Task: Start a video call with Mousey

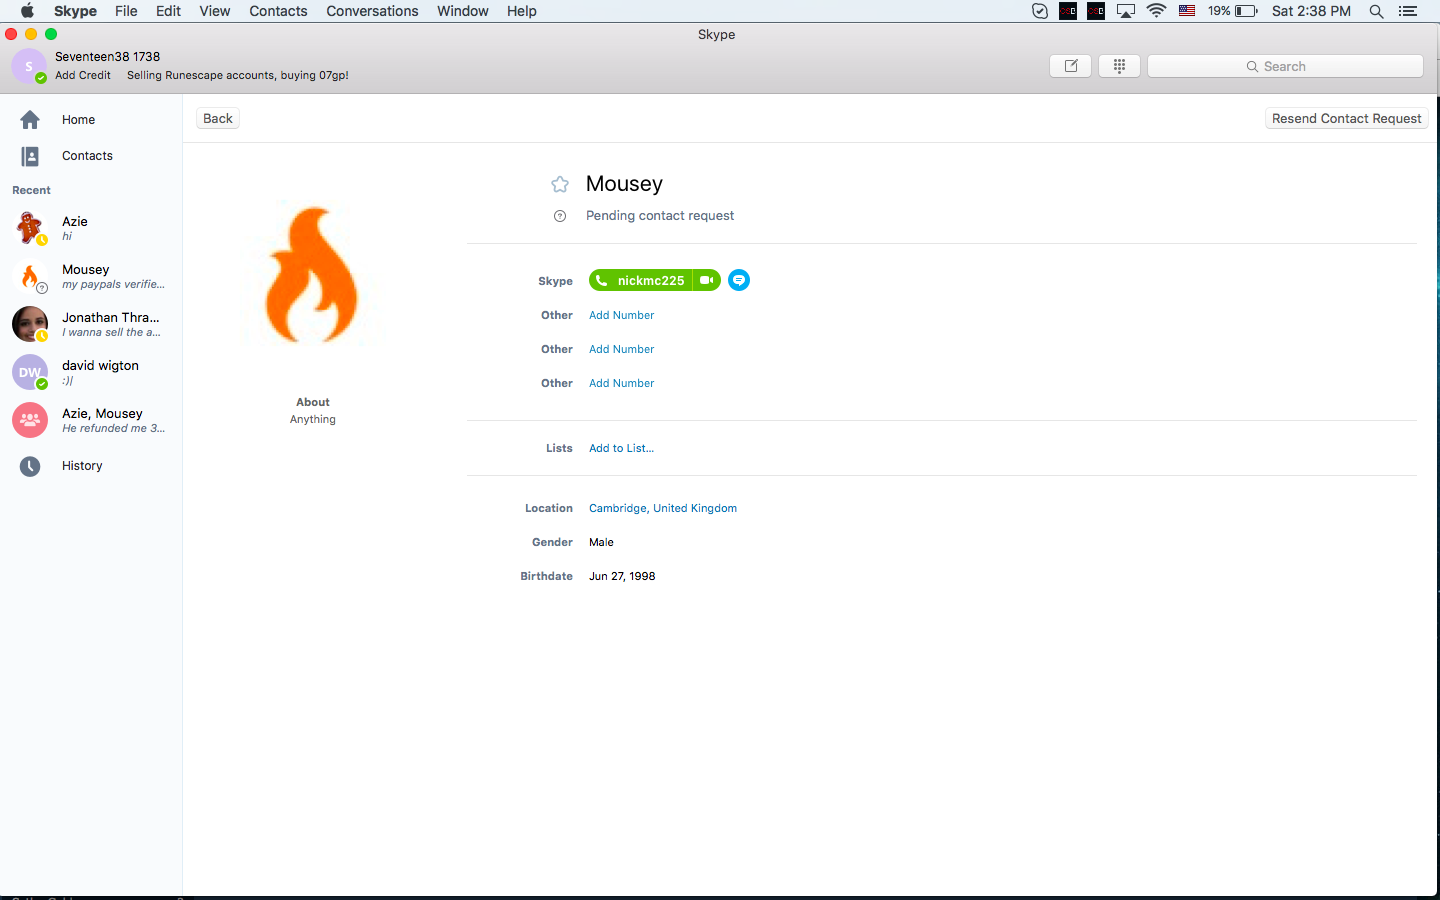Action: click(706, 281)
